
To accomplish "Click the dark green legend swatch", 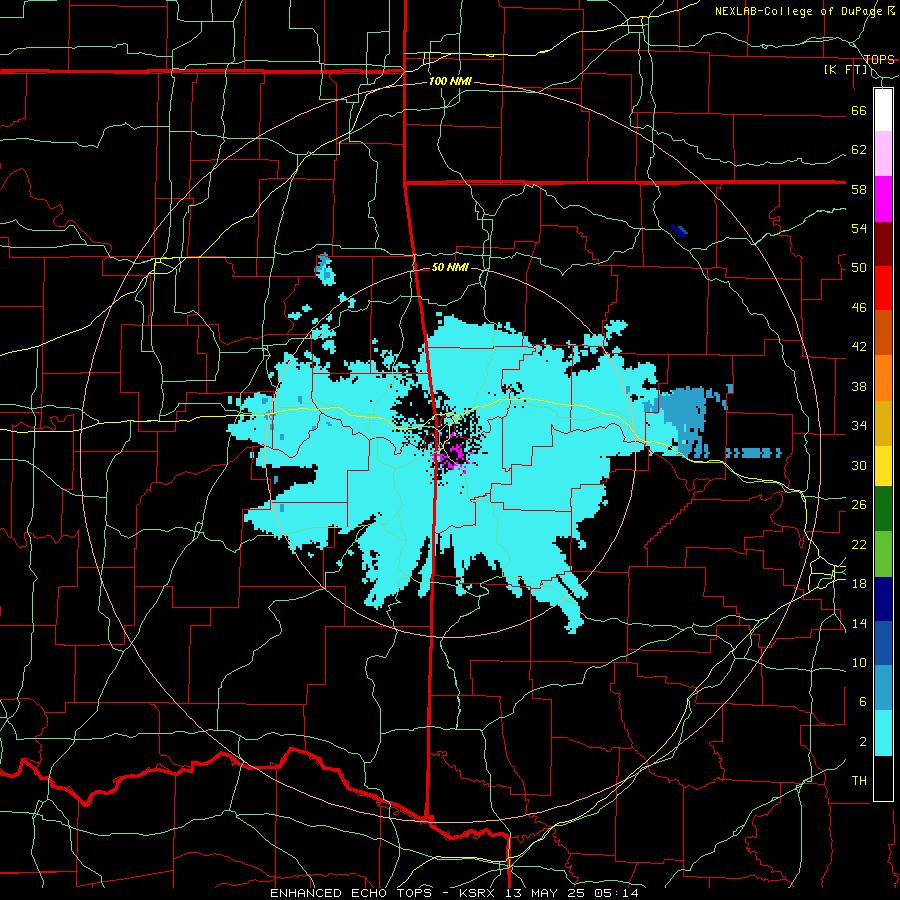I will click(x=883, y=509).
